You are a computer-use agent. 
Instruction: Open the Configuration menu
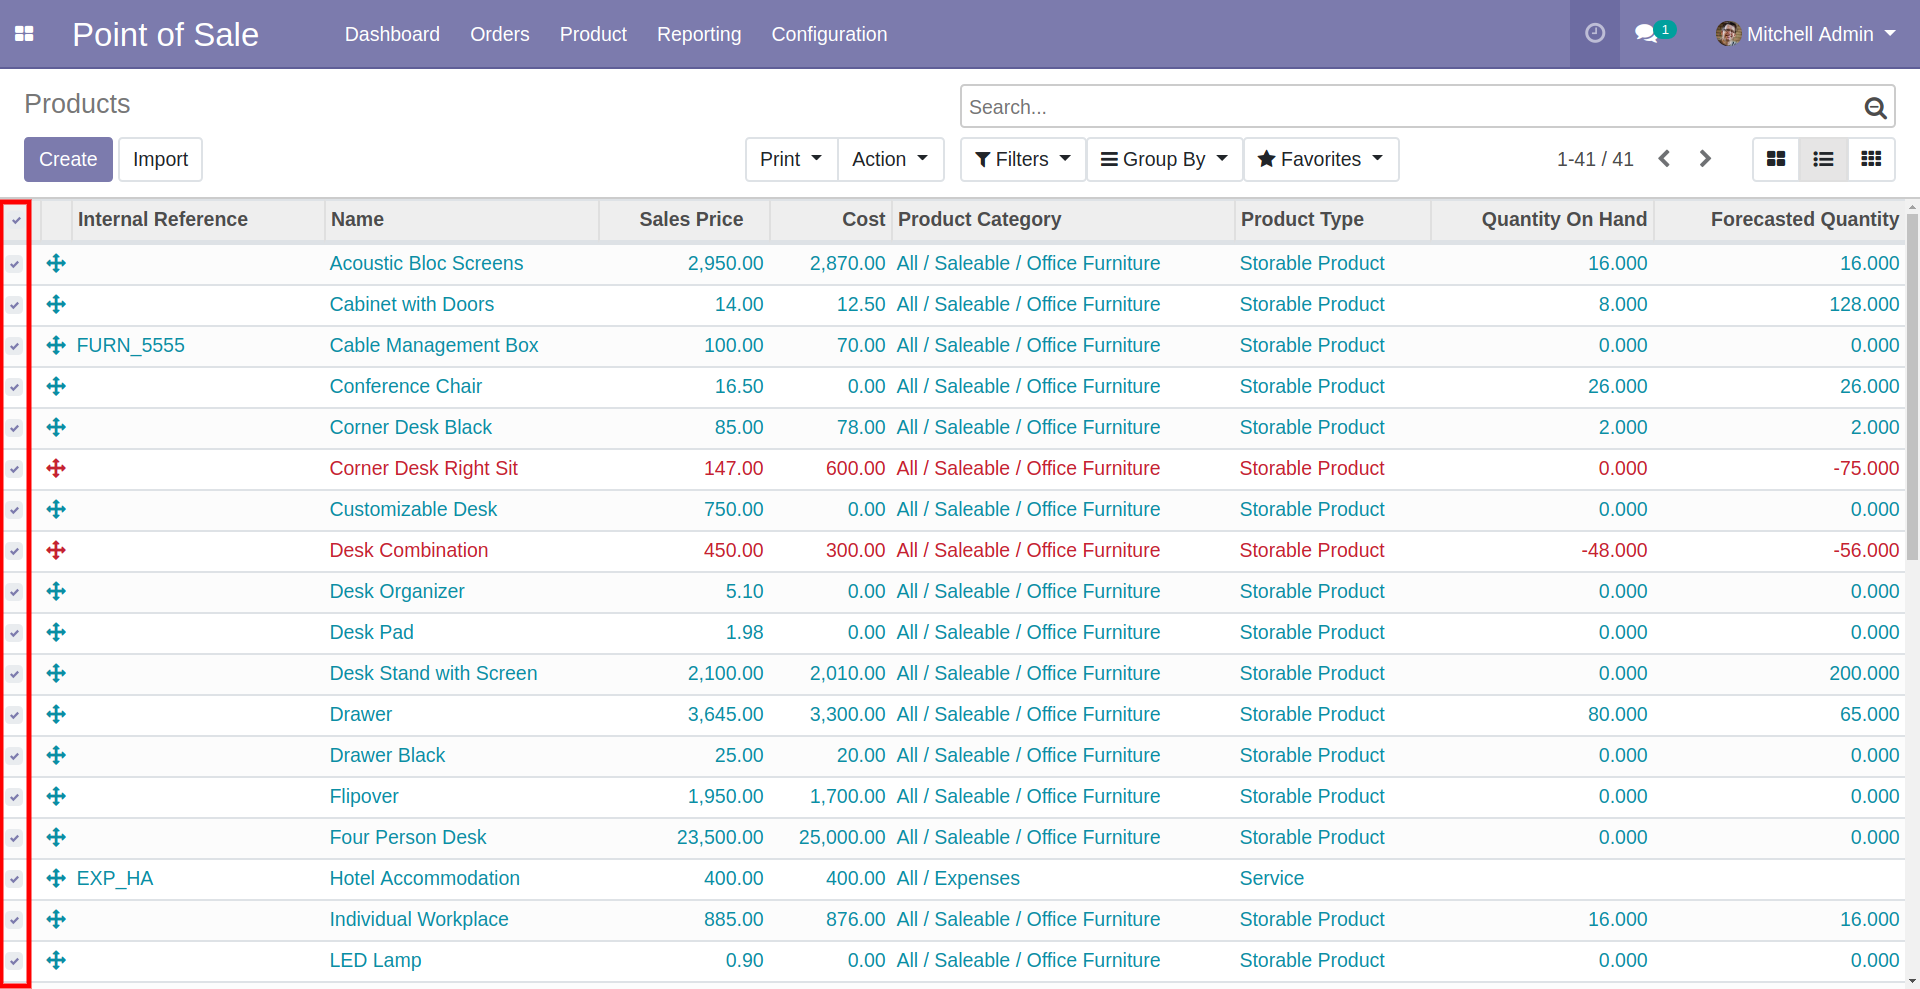click(x=828, y=34)
